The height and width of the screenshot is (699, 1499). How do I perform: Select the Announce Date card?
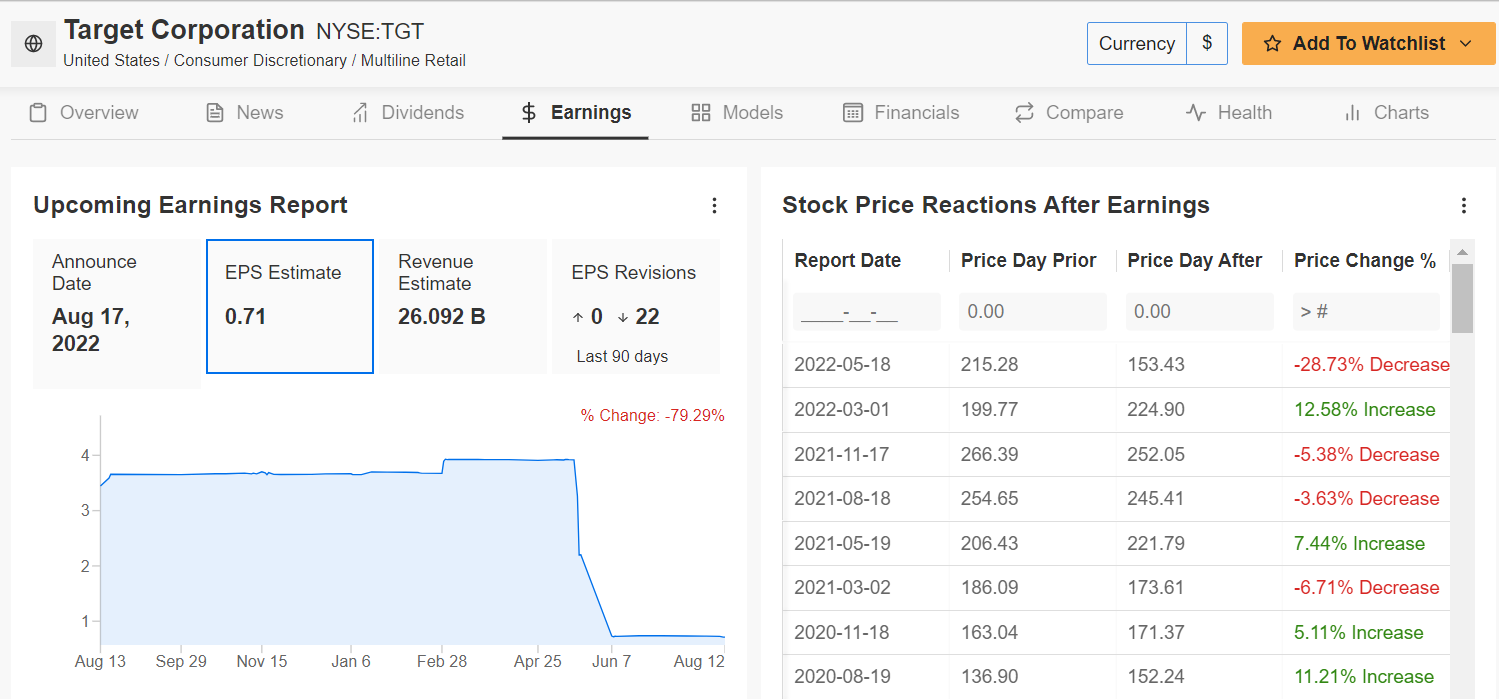coord(117,313)
